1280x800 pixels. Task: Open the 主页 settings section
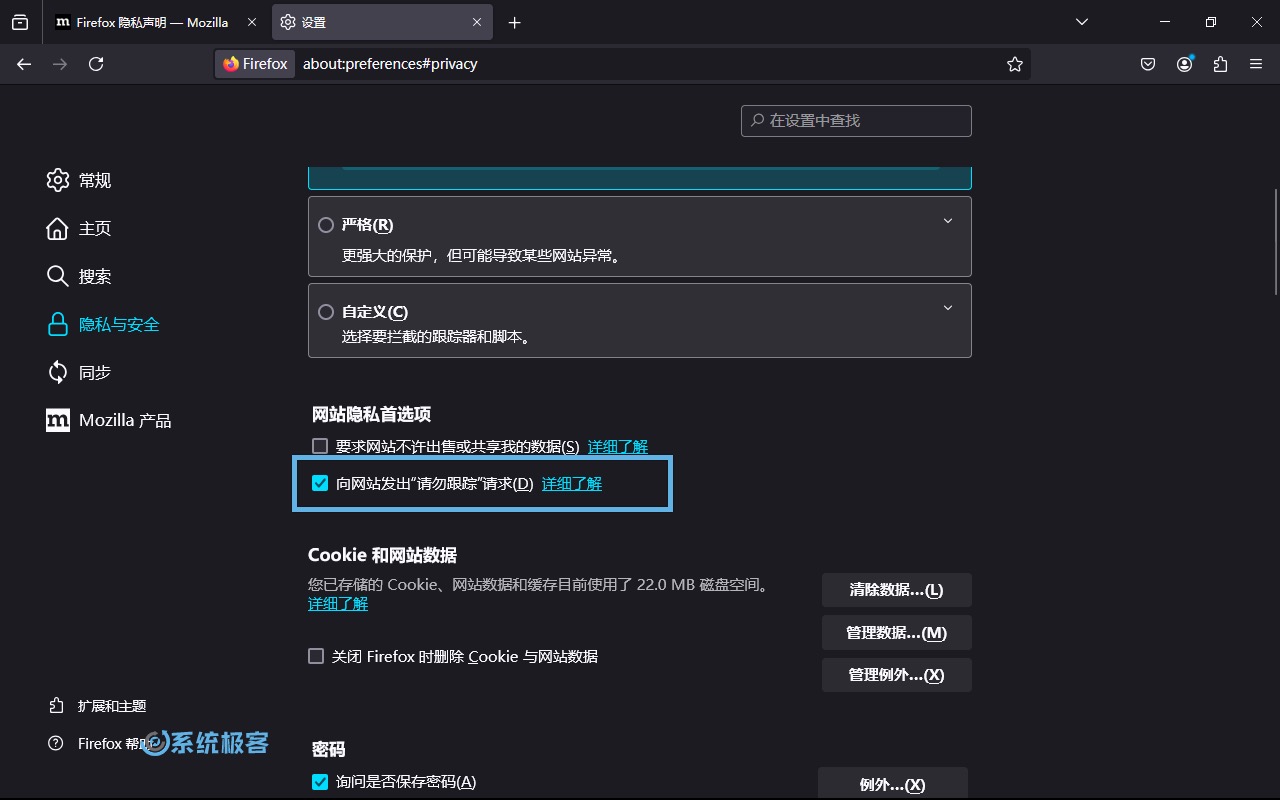pos(78,228)
